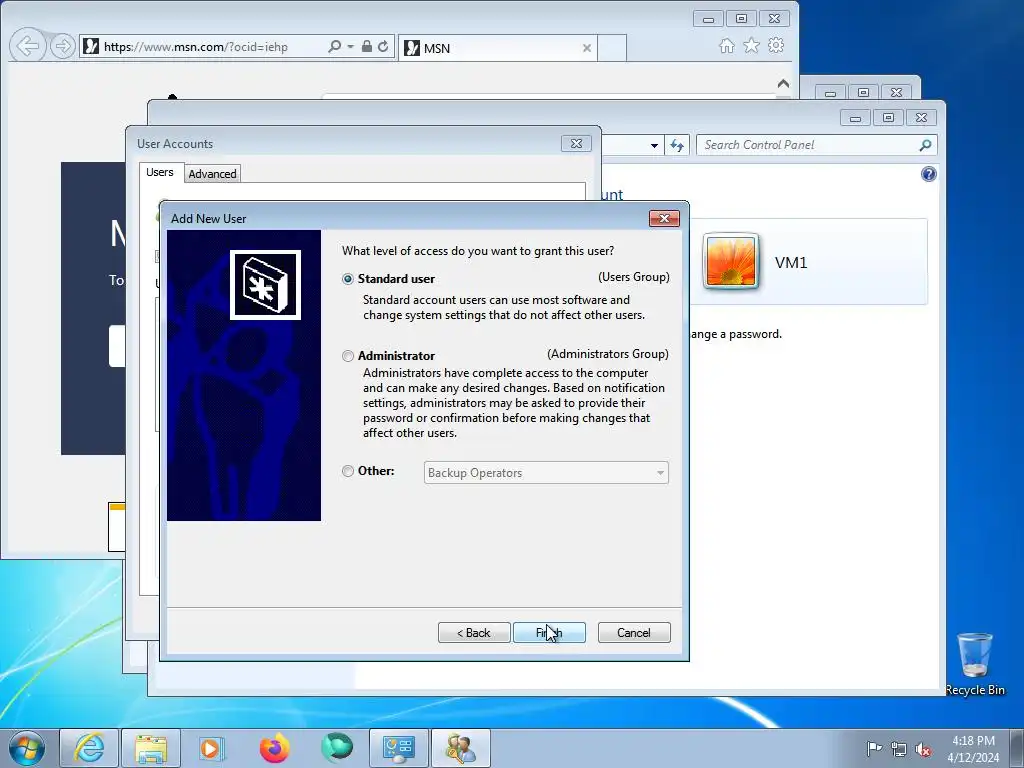Switch to User Accounts keys taskbar button
Screen dimensions: 1024x768
coord(461,748)
